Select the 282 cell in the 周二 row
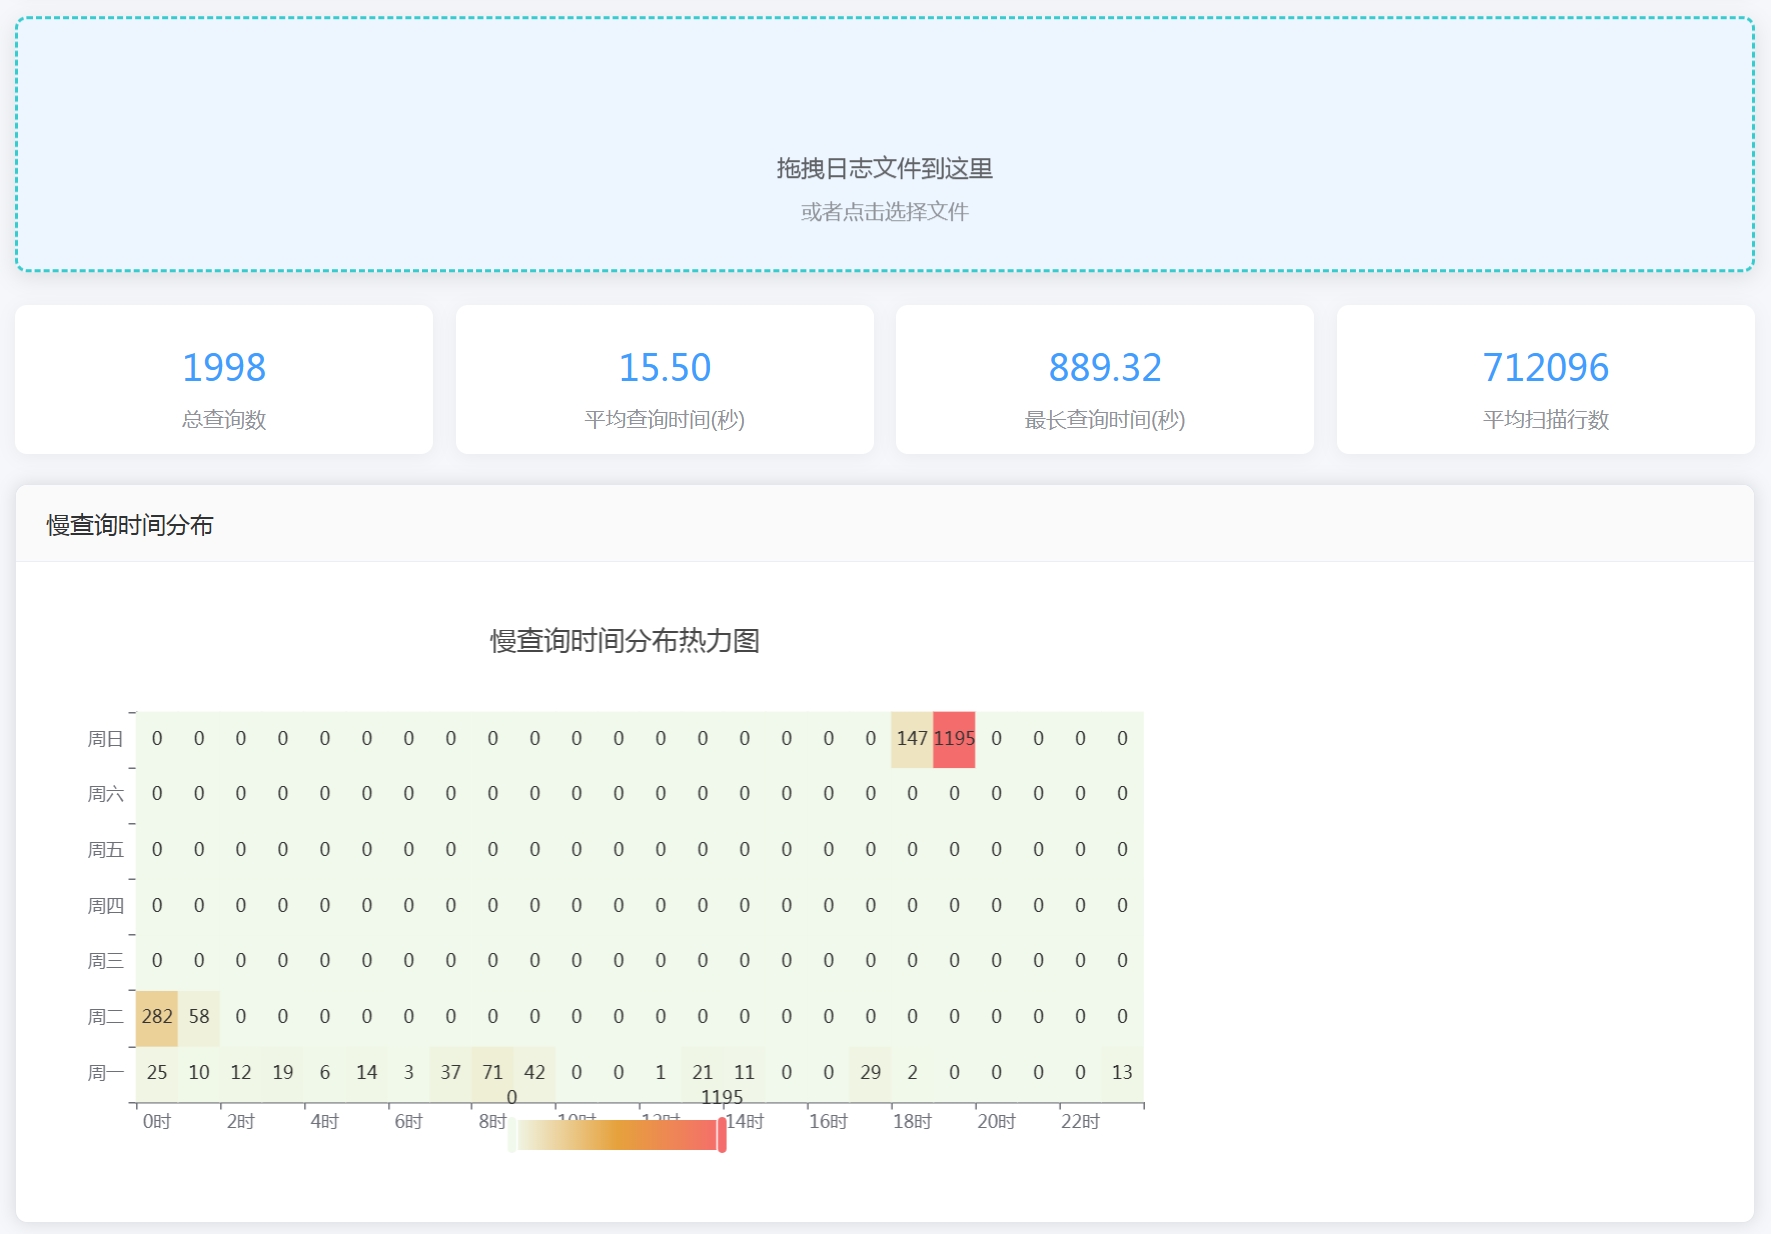The width and height of the screenshot is (1771, 1234). [x=157, y=1017]
